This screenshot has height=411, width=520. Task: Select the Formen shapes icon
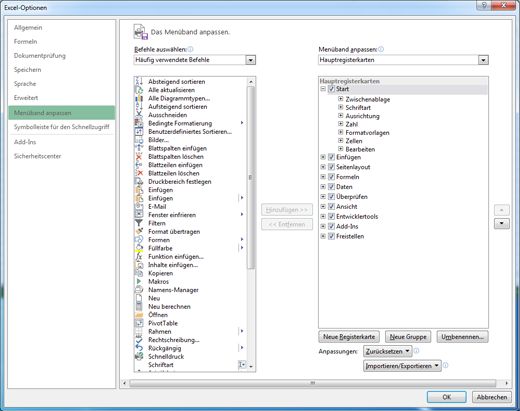coord(139,240)
